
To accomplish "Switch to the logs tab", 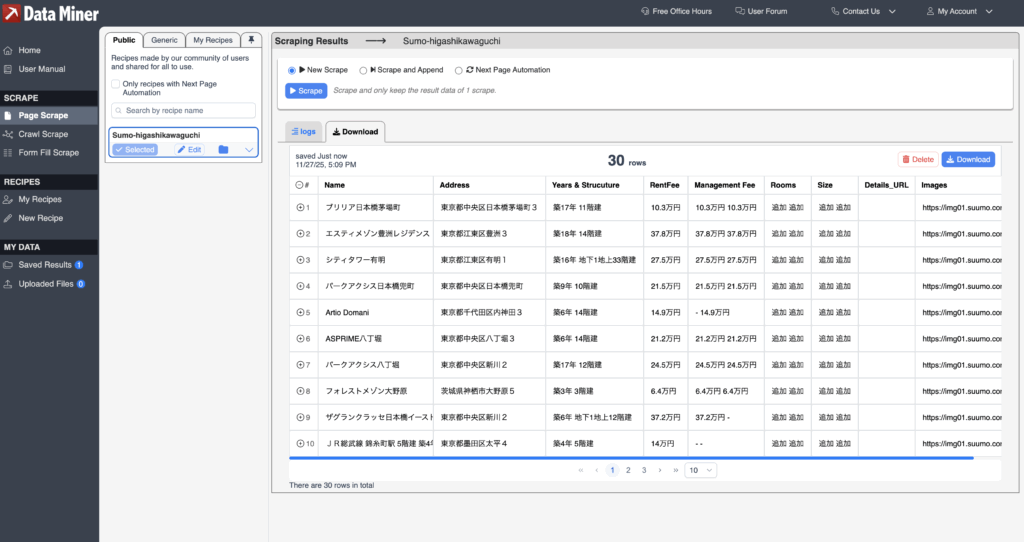I will 303,131.
